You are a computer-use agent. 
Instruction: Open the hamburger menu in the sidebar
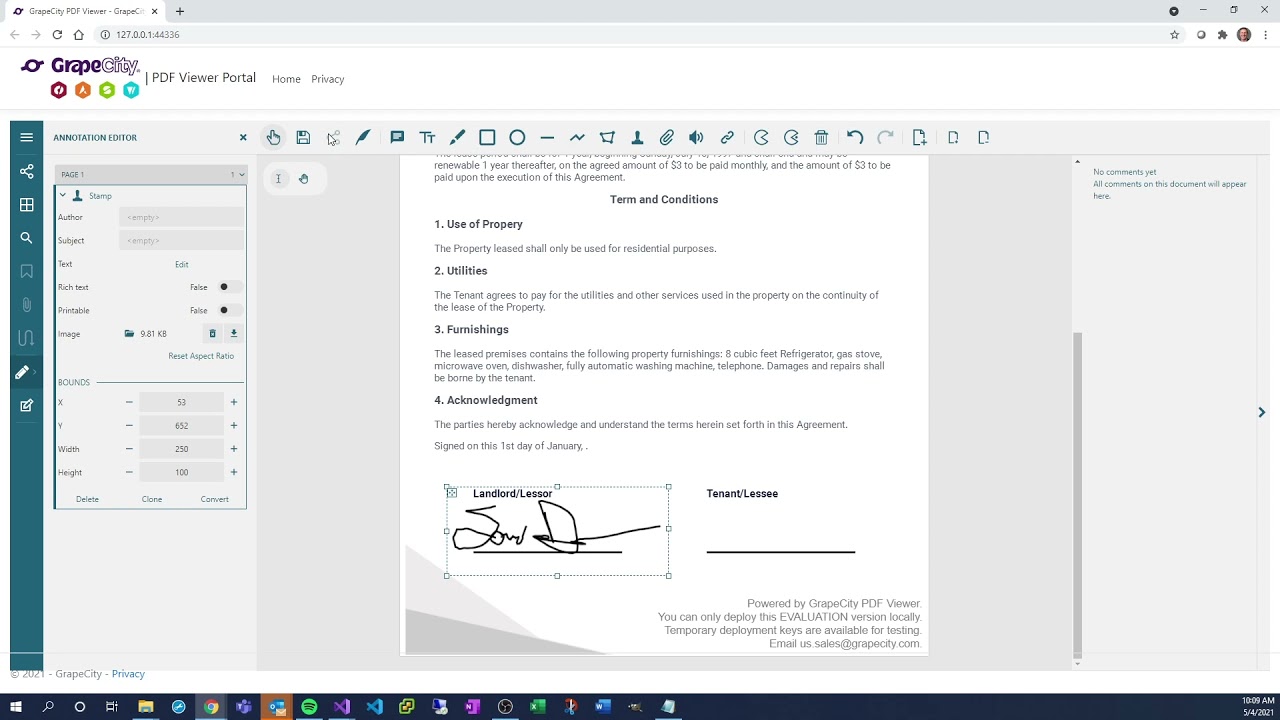[27, 137]
